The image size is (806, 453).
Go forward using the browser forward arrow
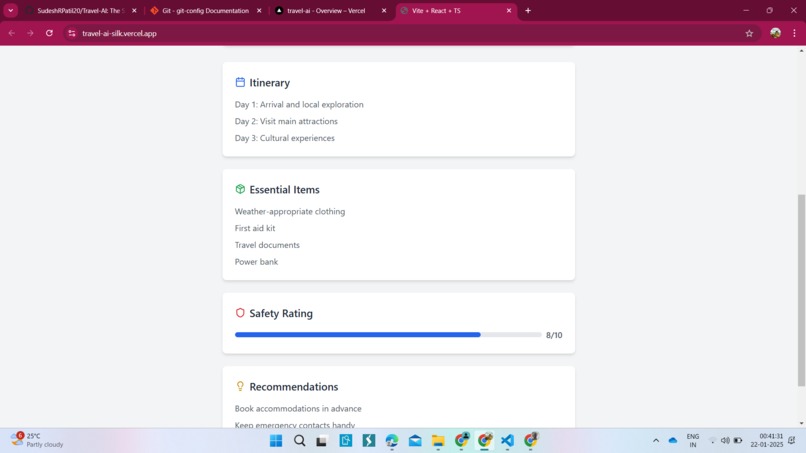(x=30, y=33)
